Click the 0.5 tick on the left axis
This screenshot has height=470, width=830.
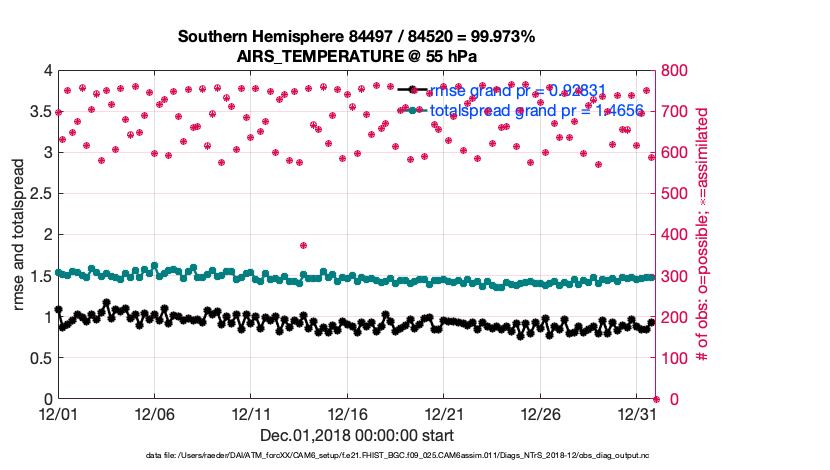point(40,358)
